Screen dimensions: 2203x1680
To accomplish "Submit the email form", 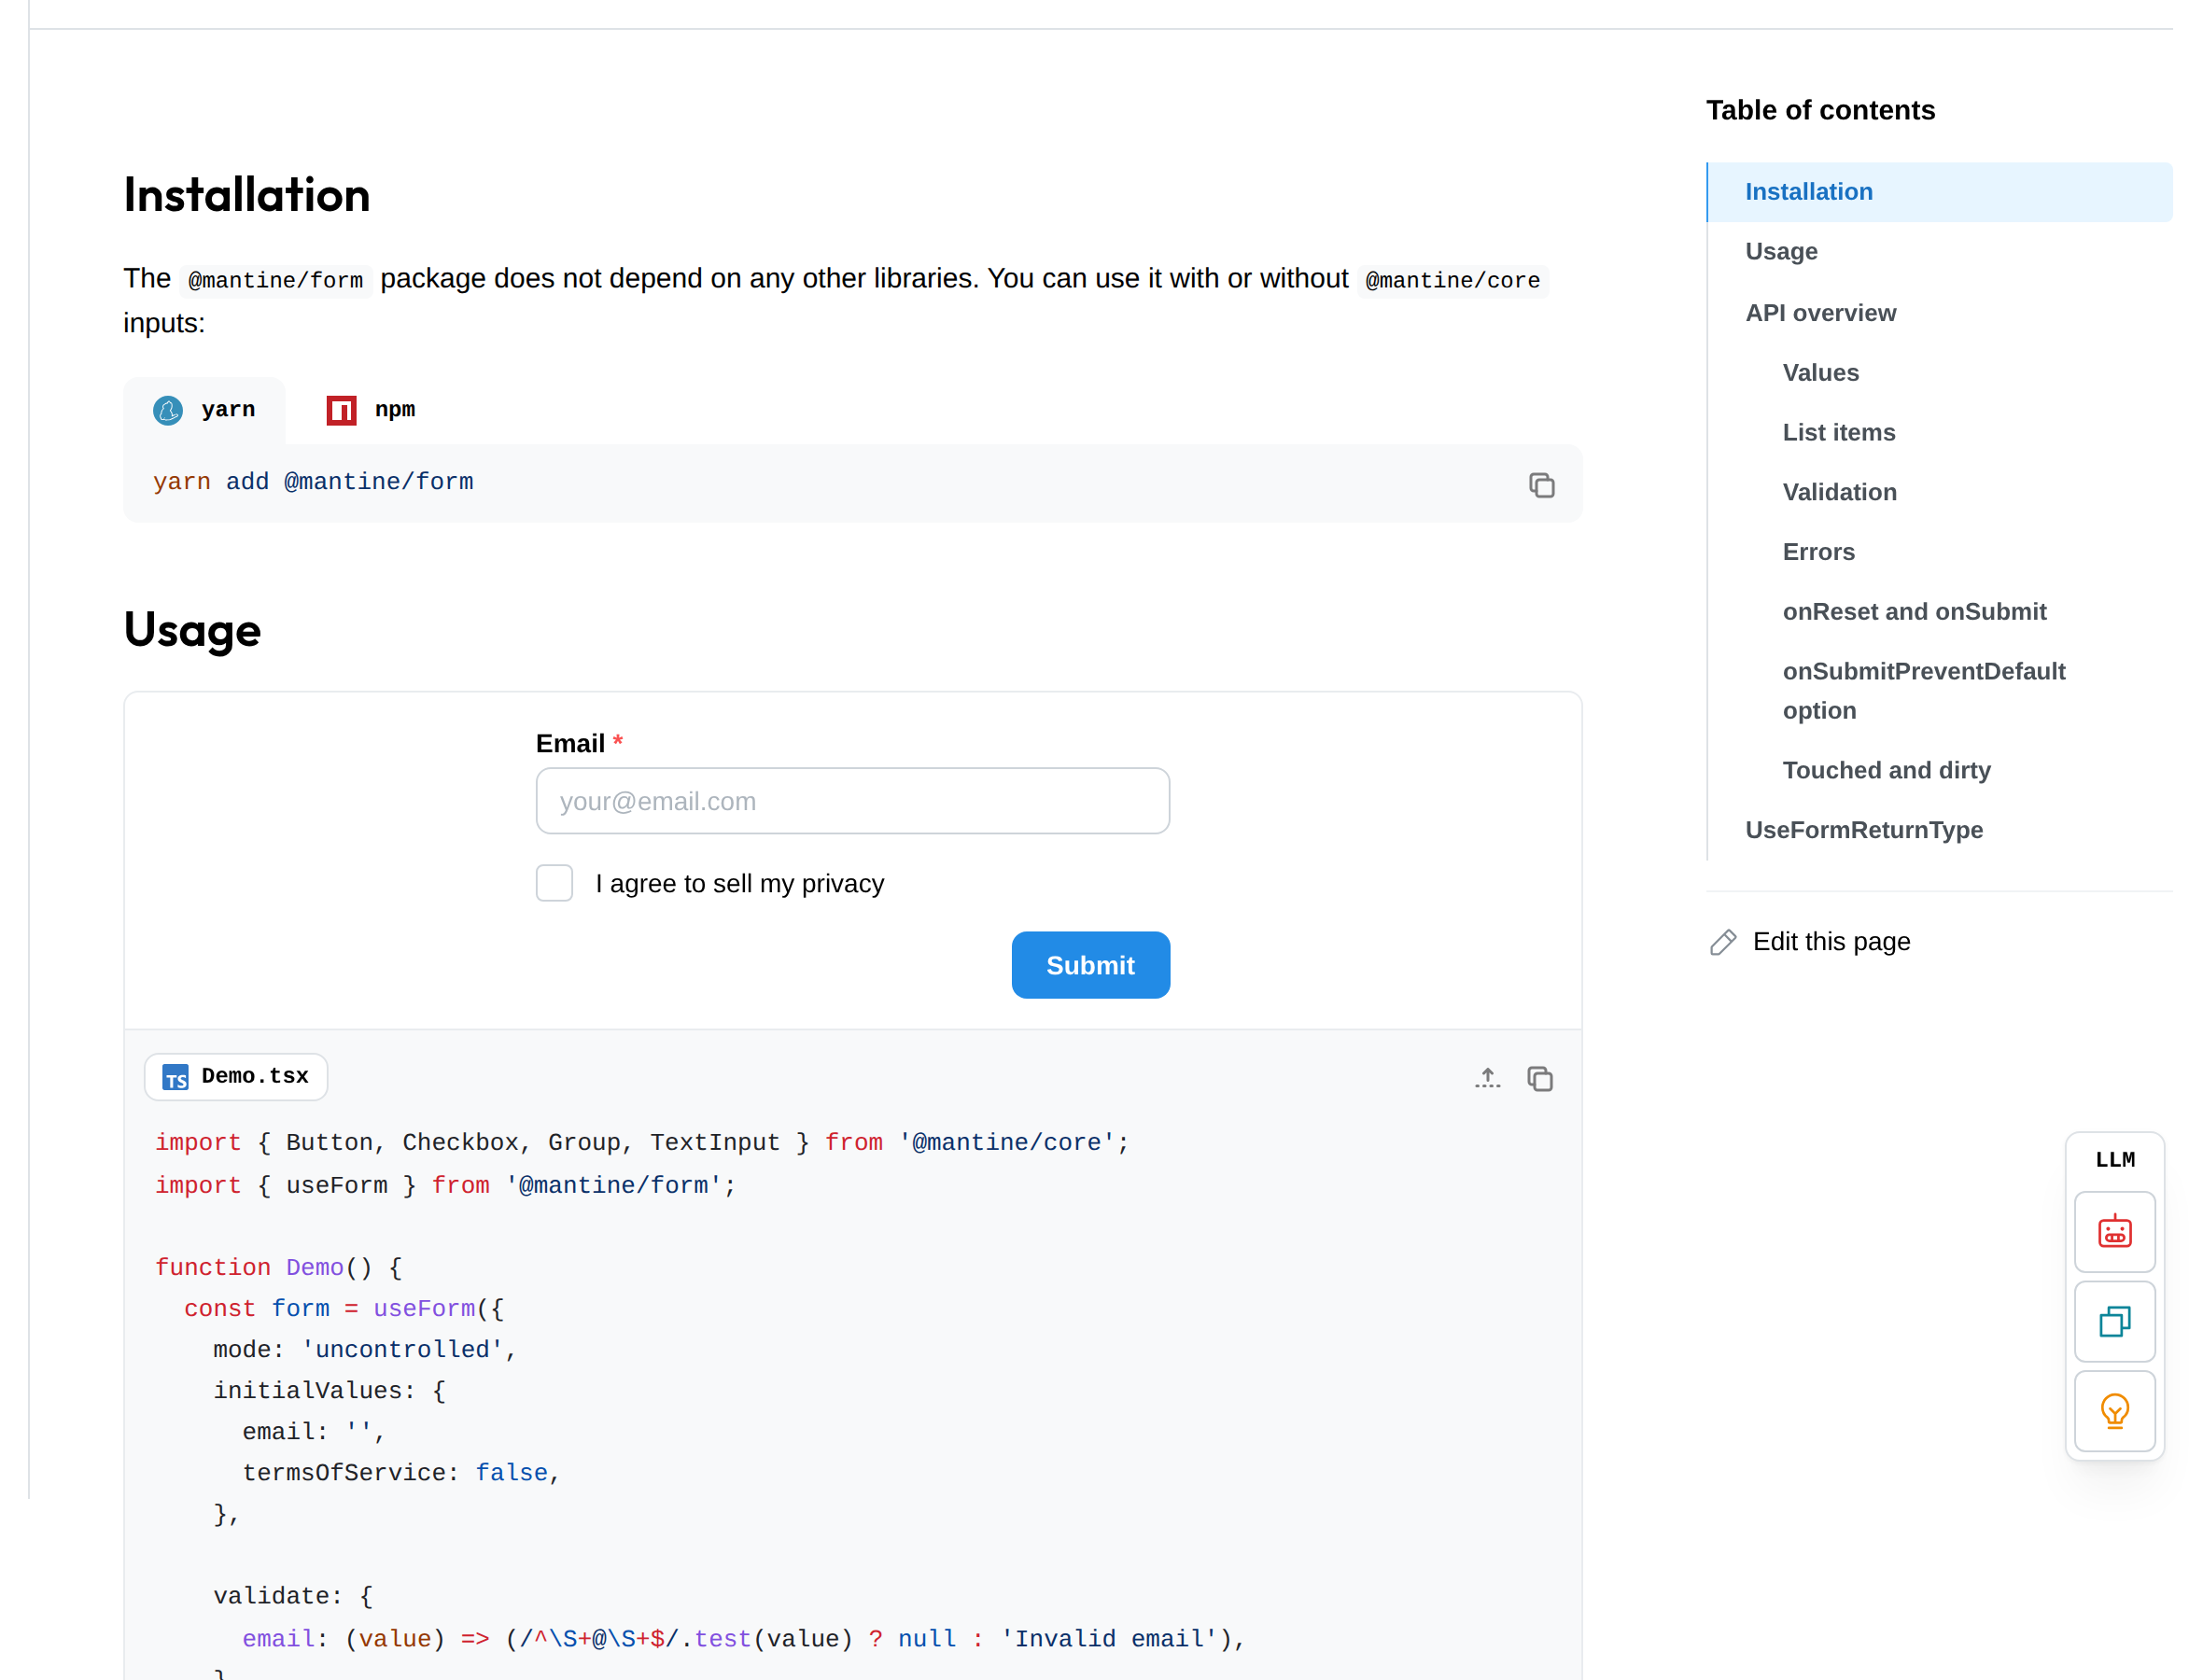I will tap(1090, 965).
